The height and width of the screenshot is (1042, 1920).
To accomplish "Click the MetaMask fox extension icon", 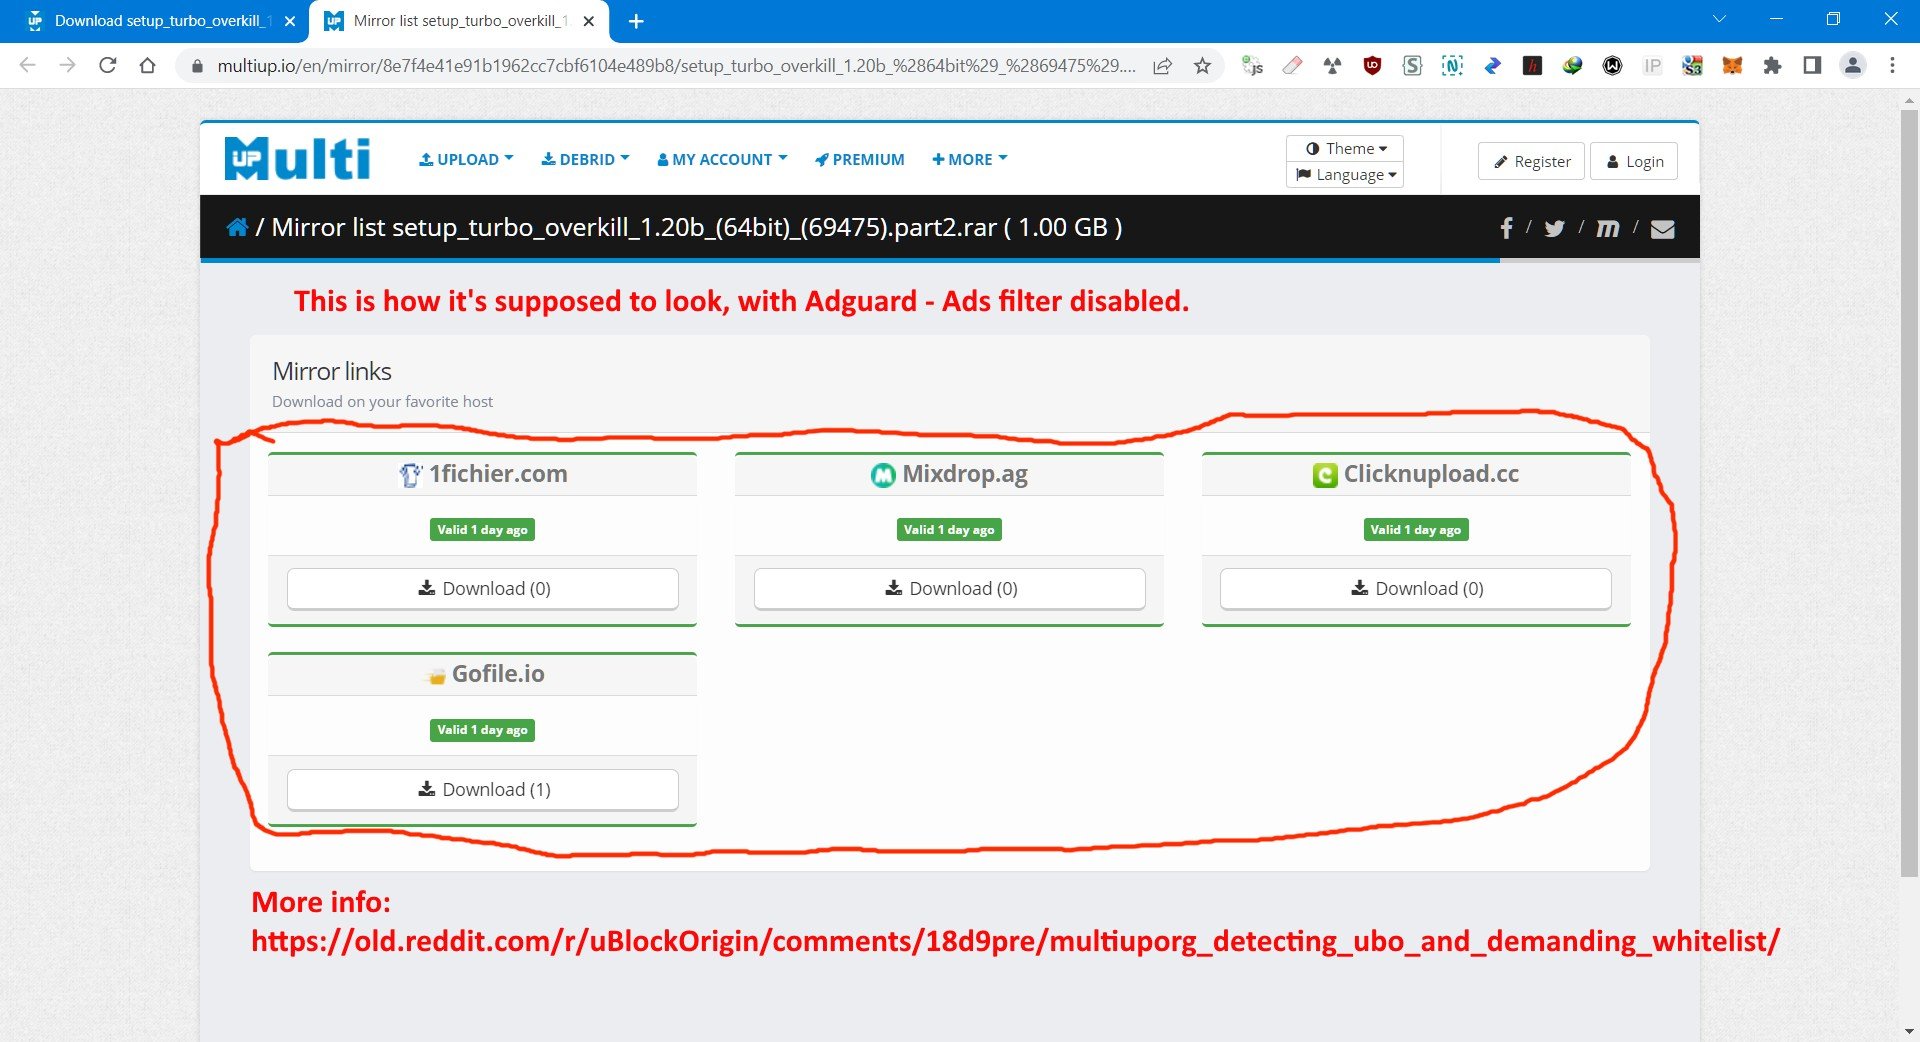I will 1731,66.
